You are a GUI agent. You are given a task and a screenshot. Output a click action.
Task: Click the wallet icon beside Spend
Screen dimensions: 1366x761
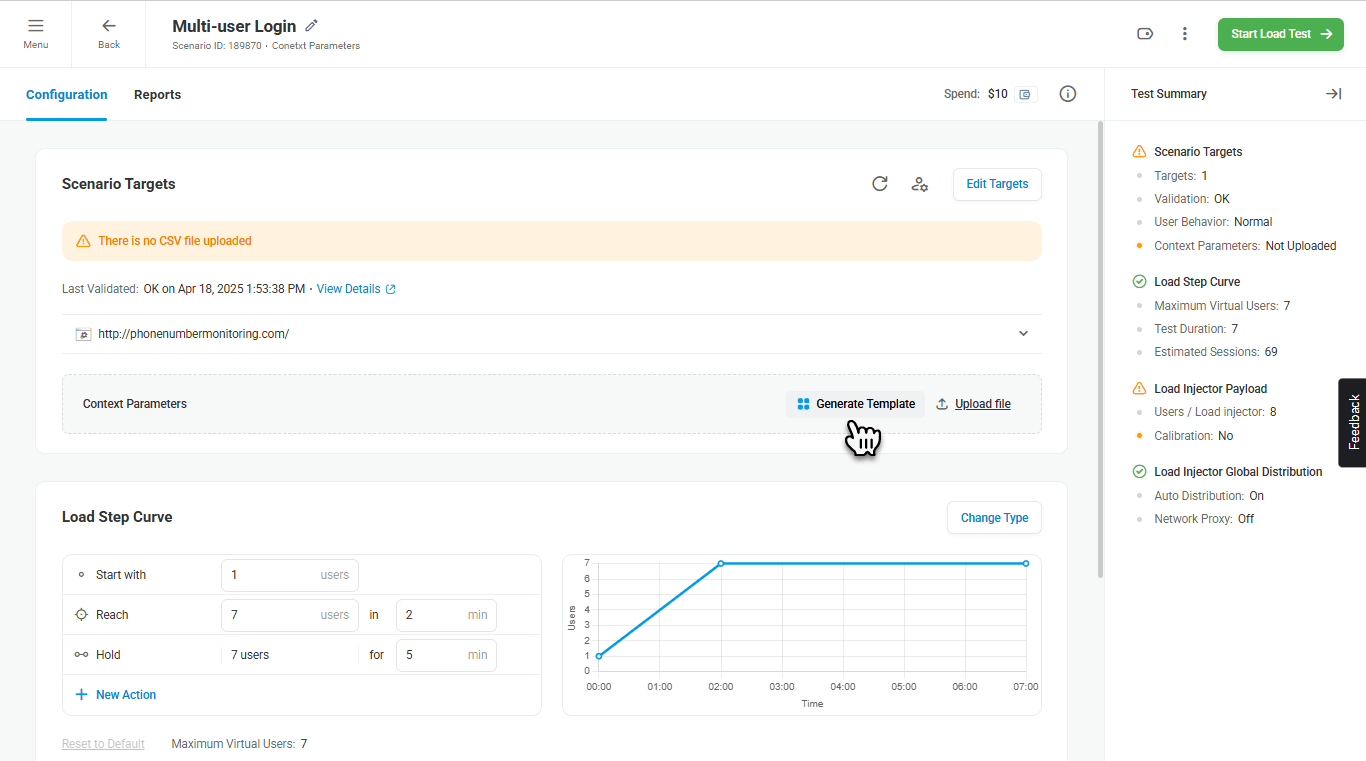point(1025,95)
